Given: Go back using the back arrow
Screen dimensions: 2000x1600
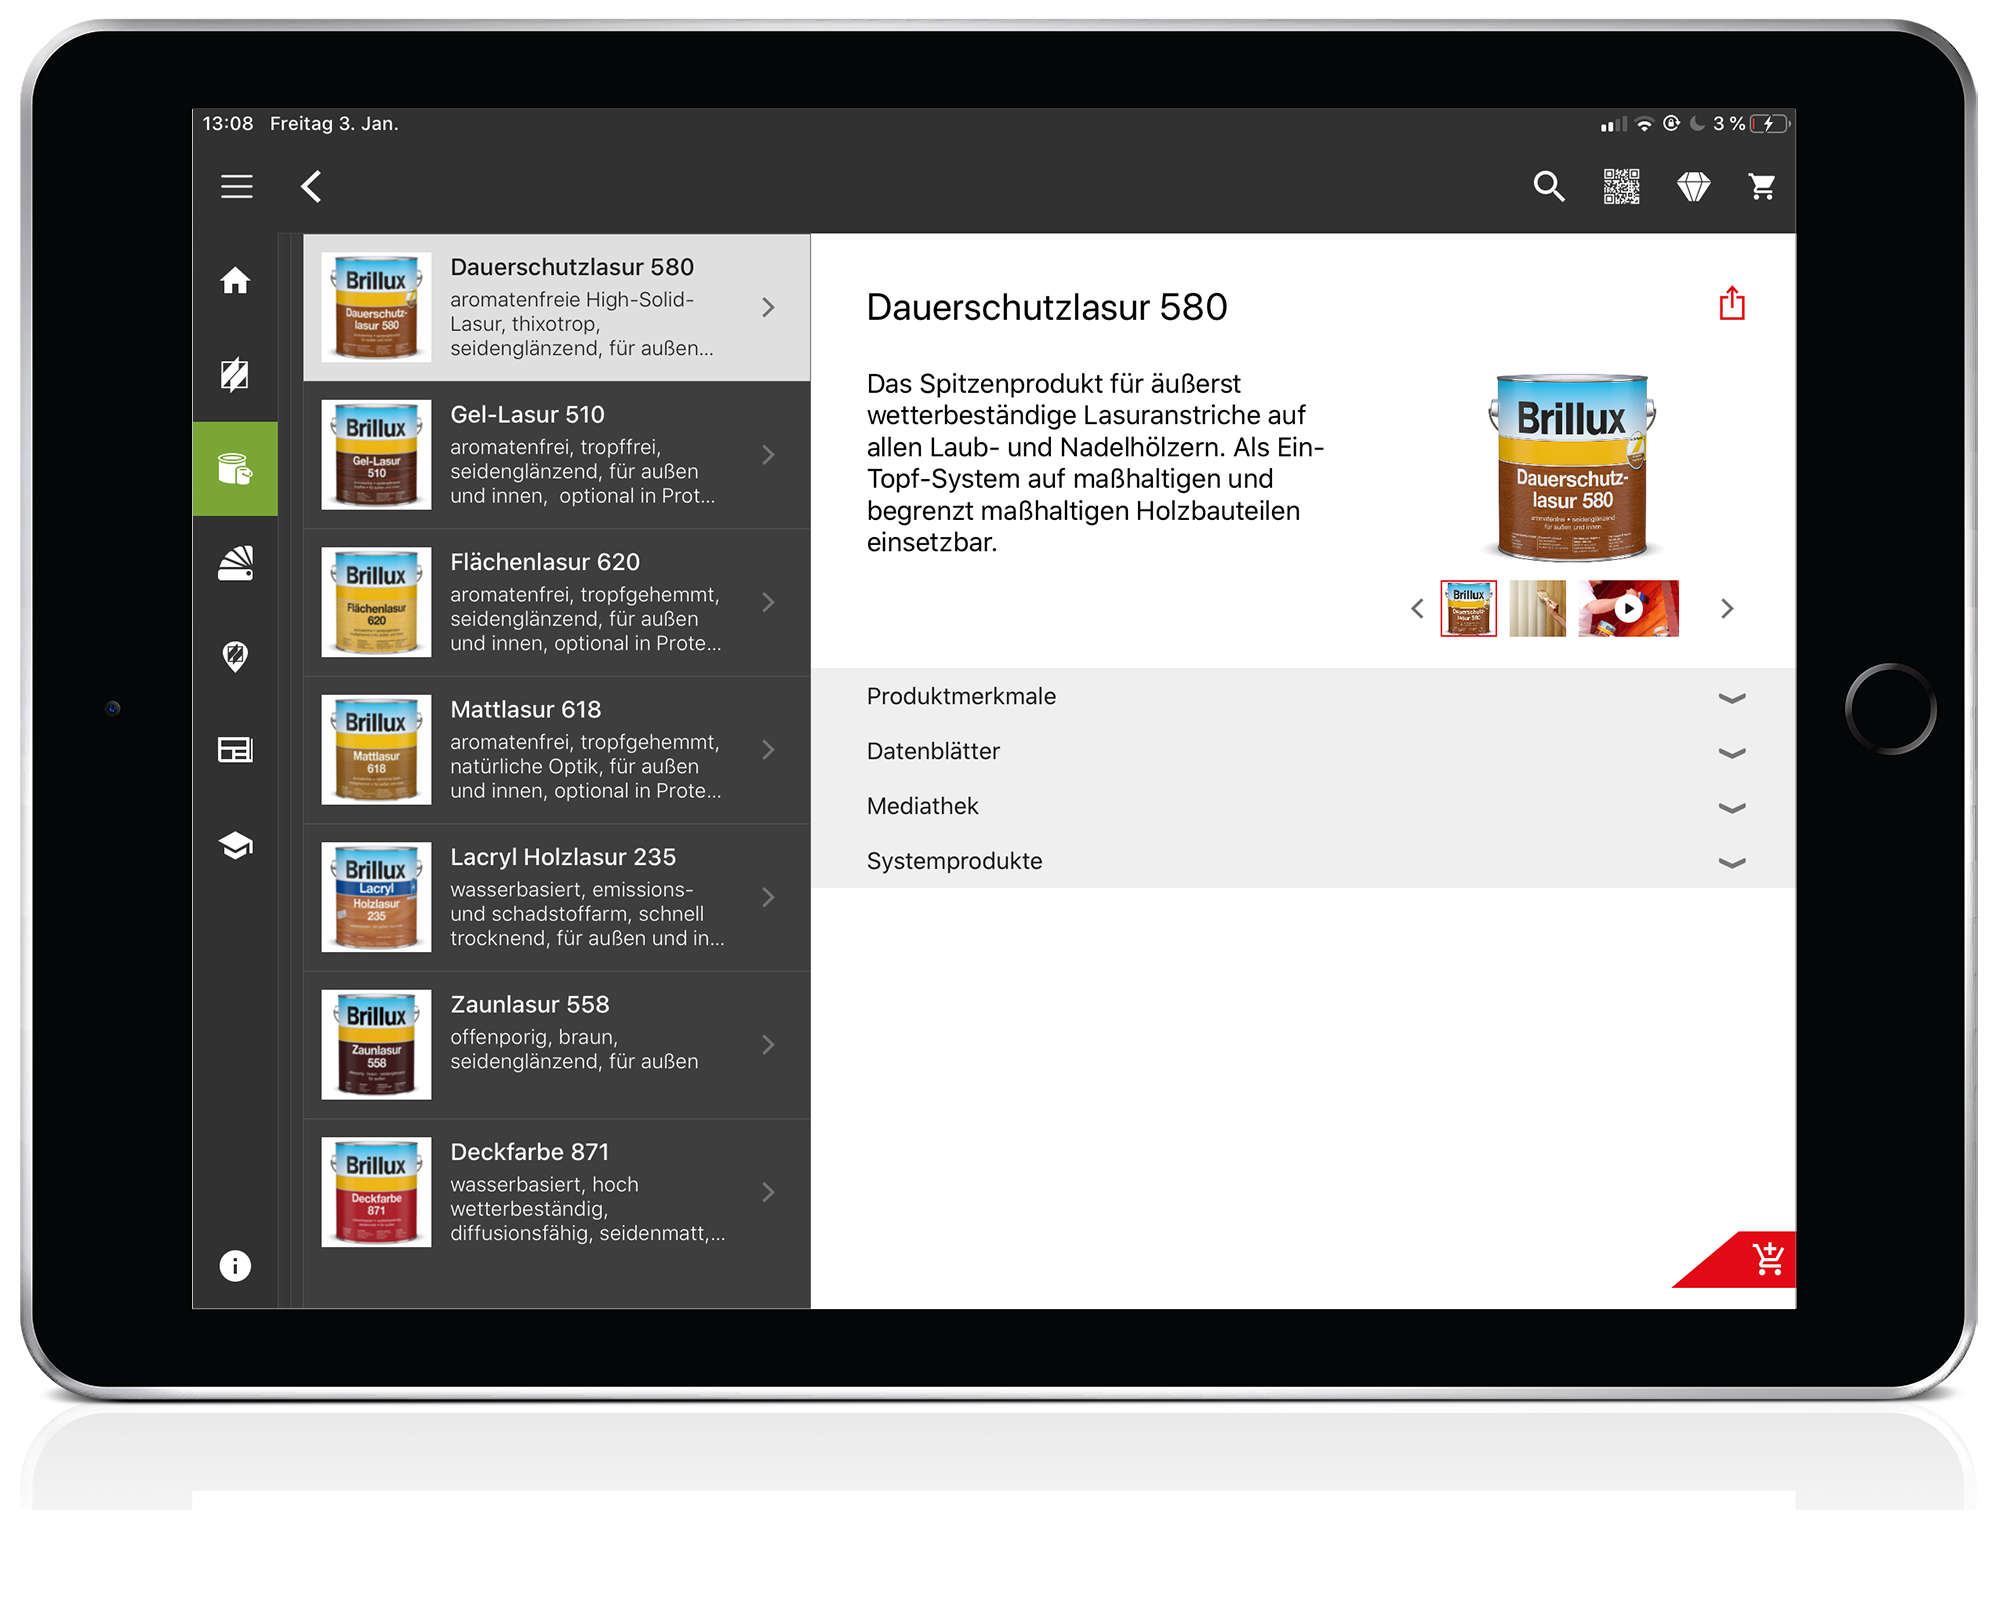Looking at the screenshot, I should pyautogui.click(x=311, y=186).
